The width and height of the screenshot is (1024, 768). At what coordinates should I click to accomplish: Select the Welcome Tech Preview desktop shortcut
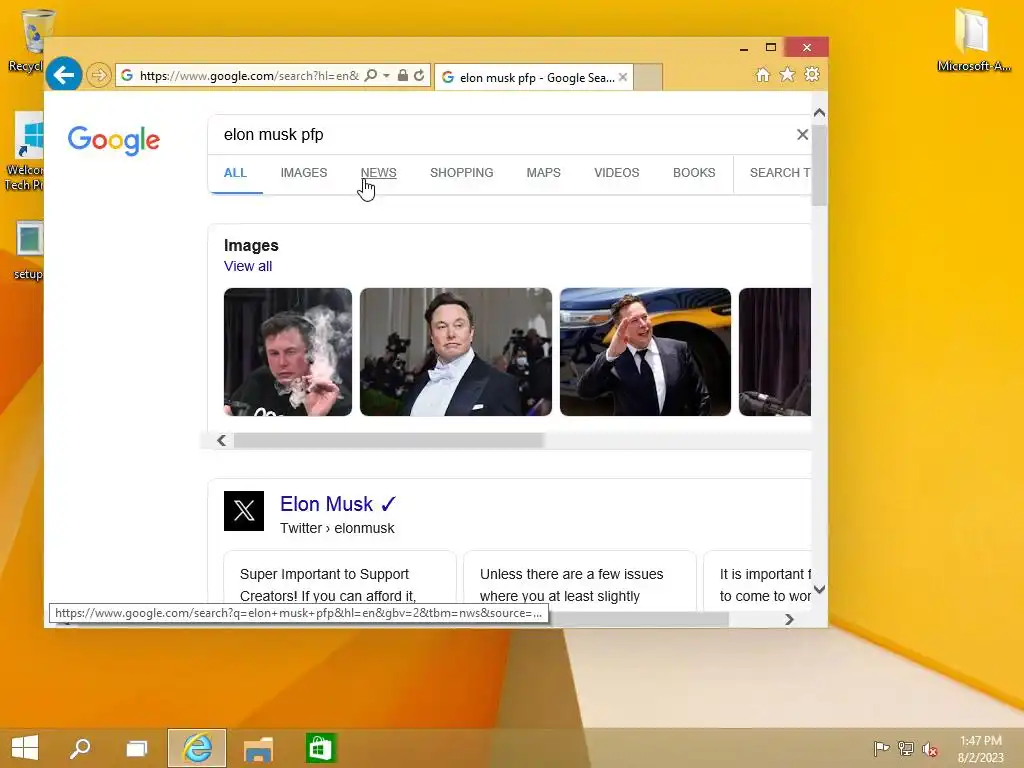(25, 152)
